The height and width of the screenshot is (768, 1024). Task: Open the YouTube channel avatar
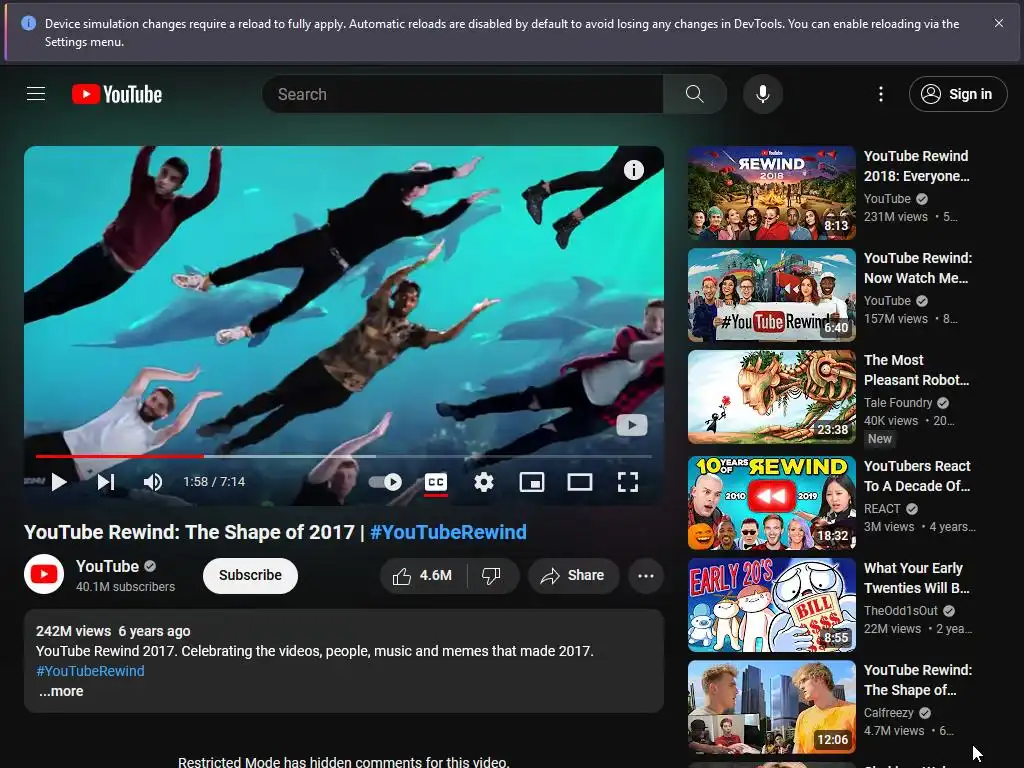[44, 574]
